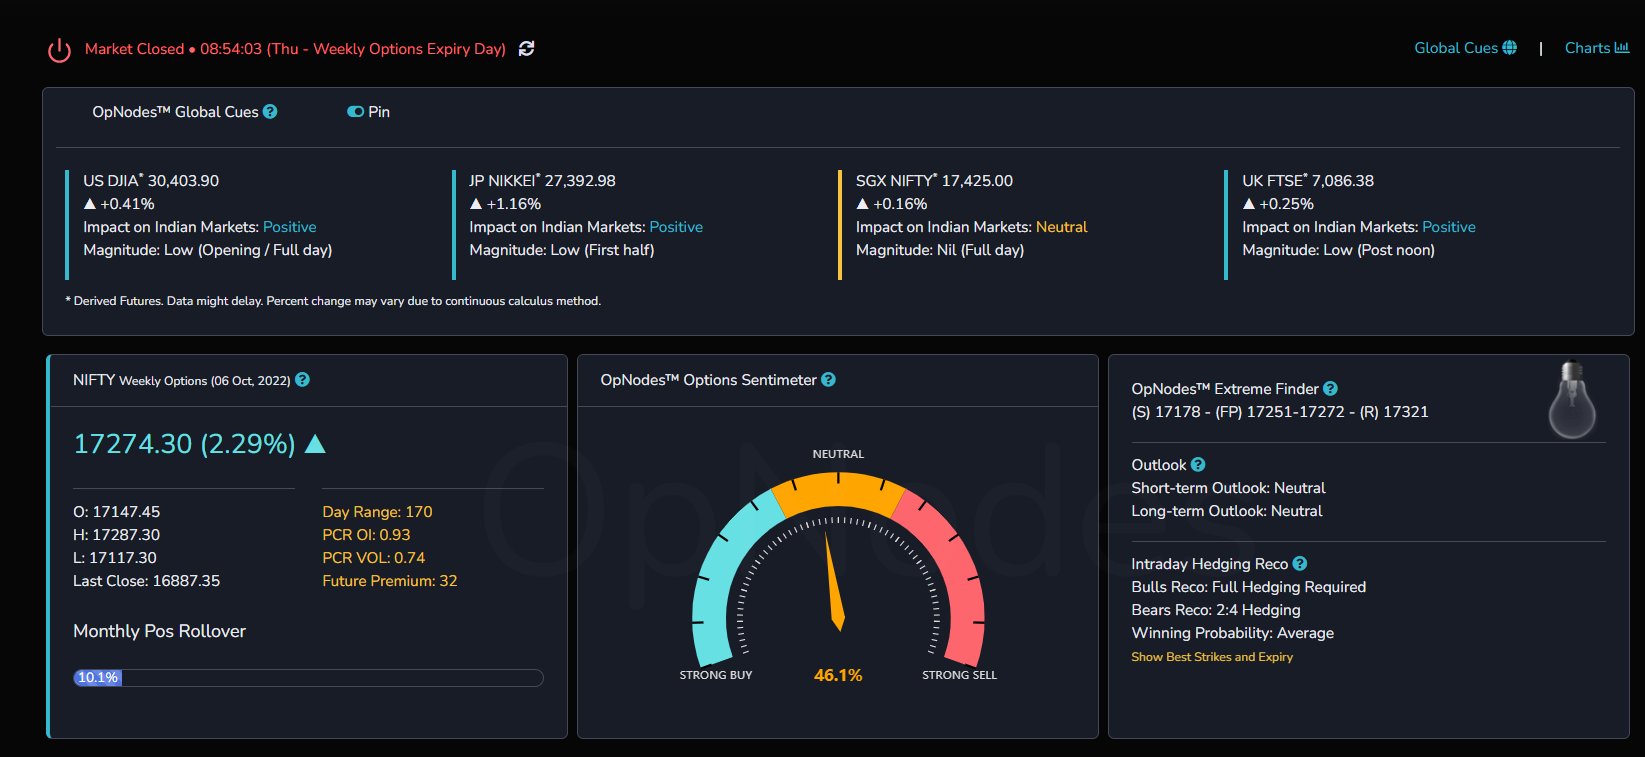1645x757 pixels.
Task: Click Intraday Hedging Reco help icon
Action: [x=1300, y=564]
